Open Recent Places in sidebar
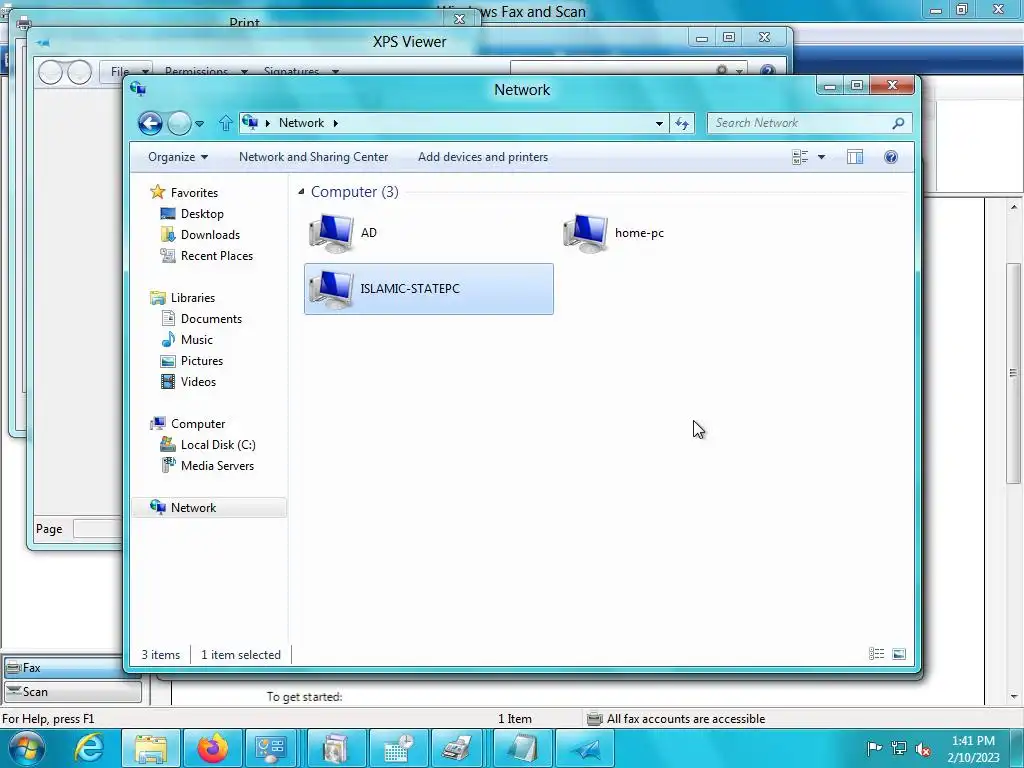This screenshot has width=1024, height=768. pos(216,256)
